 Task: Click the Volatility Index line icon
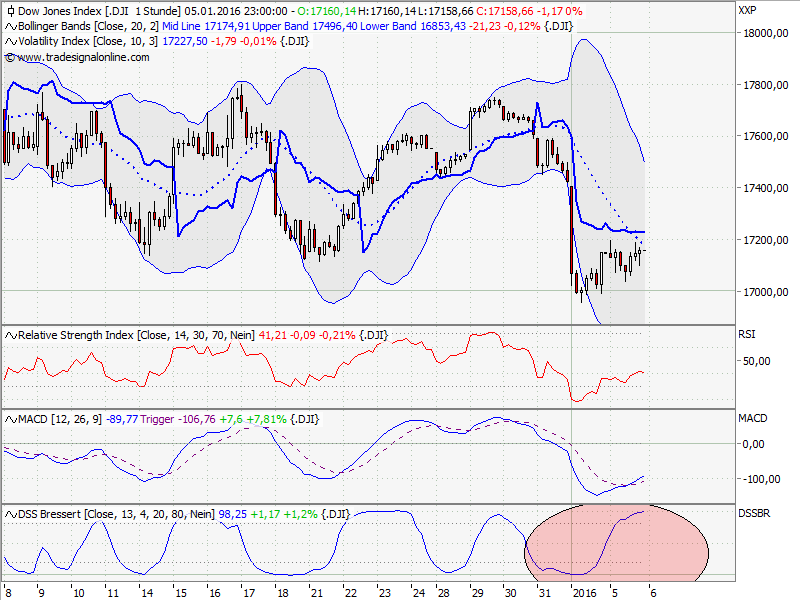[11, 41]
